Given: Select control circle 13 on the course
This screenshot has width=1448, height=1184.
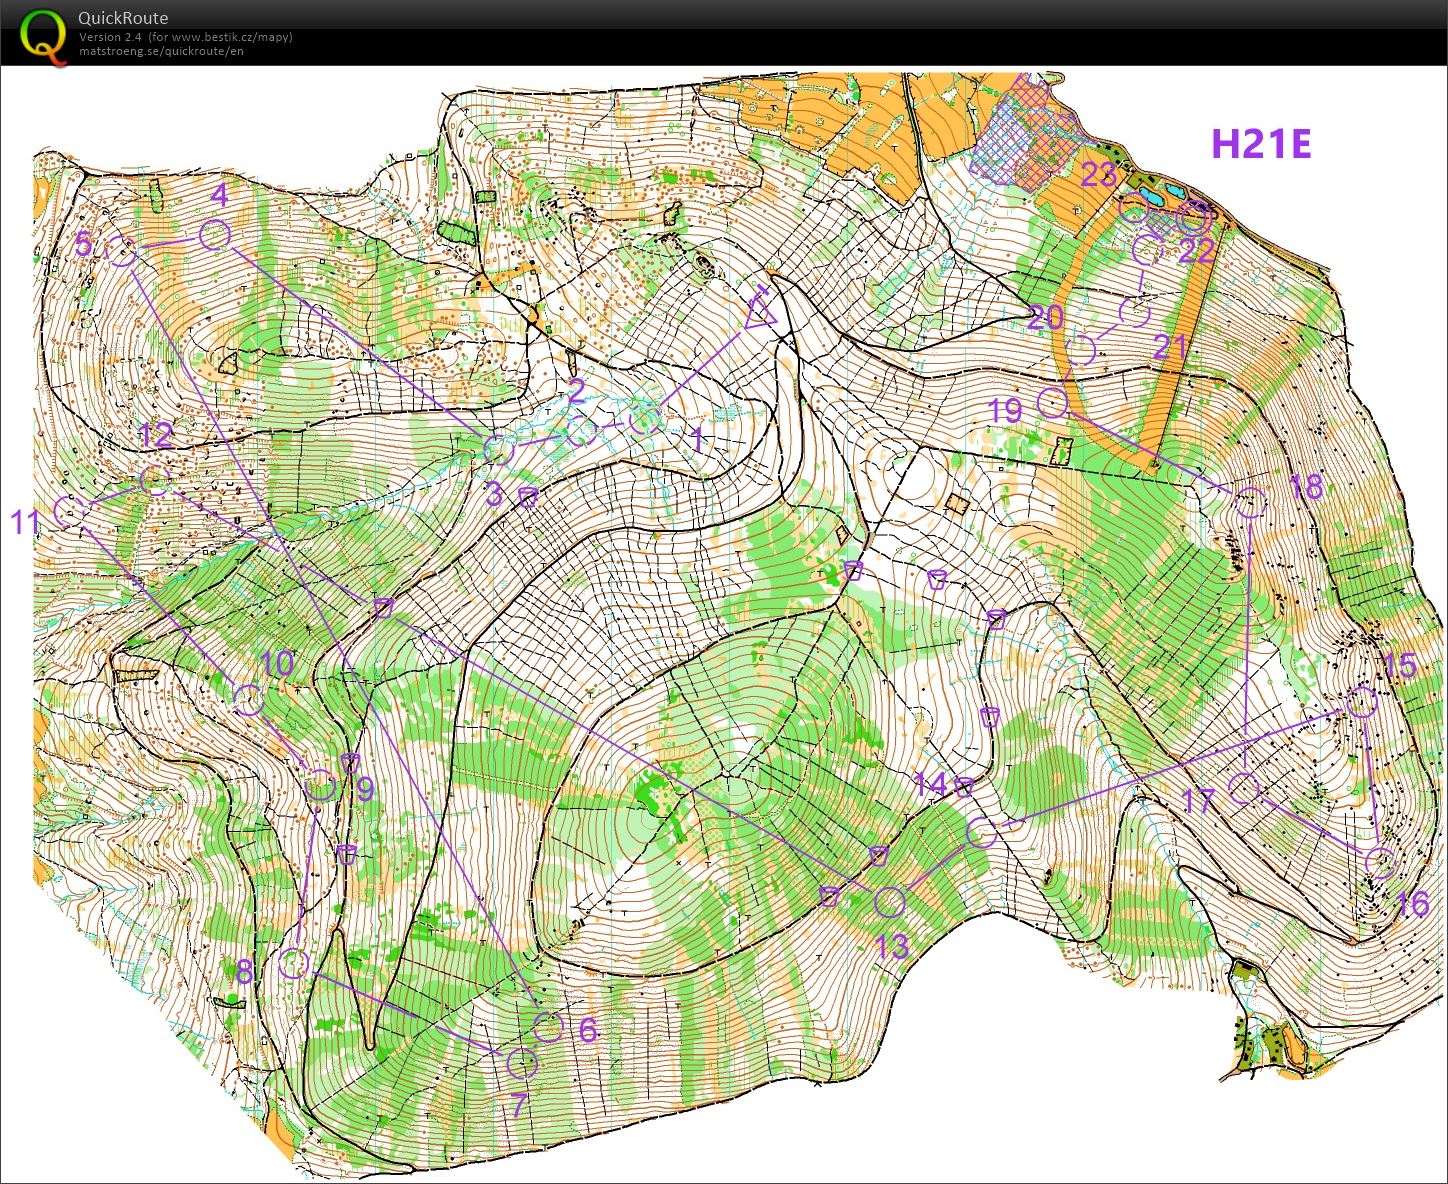Looking at the screenshot, I should pyautogui.click(x=889, y=901).
